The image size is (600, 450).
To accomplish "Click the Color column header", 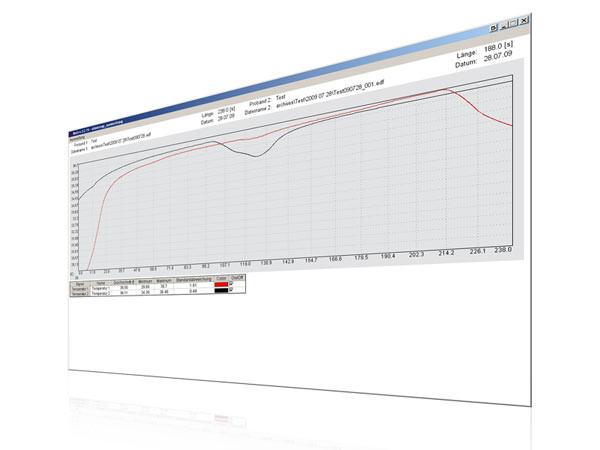I will coord(221,278).
